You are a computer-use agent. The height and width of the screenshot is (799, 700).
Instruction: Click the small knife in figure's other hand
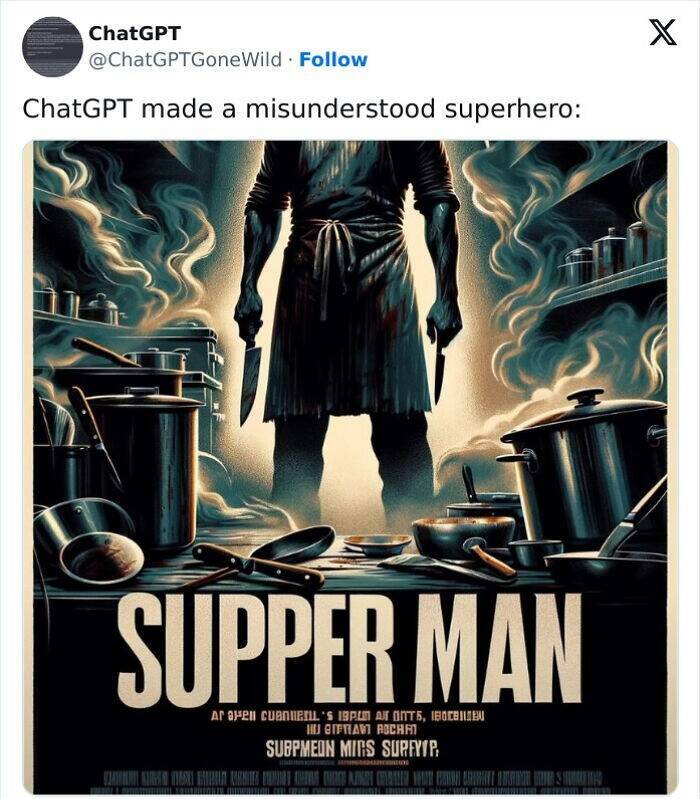pyautogui.click(x=439, y=371)
